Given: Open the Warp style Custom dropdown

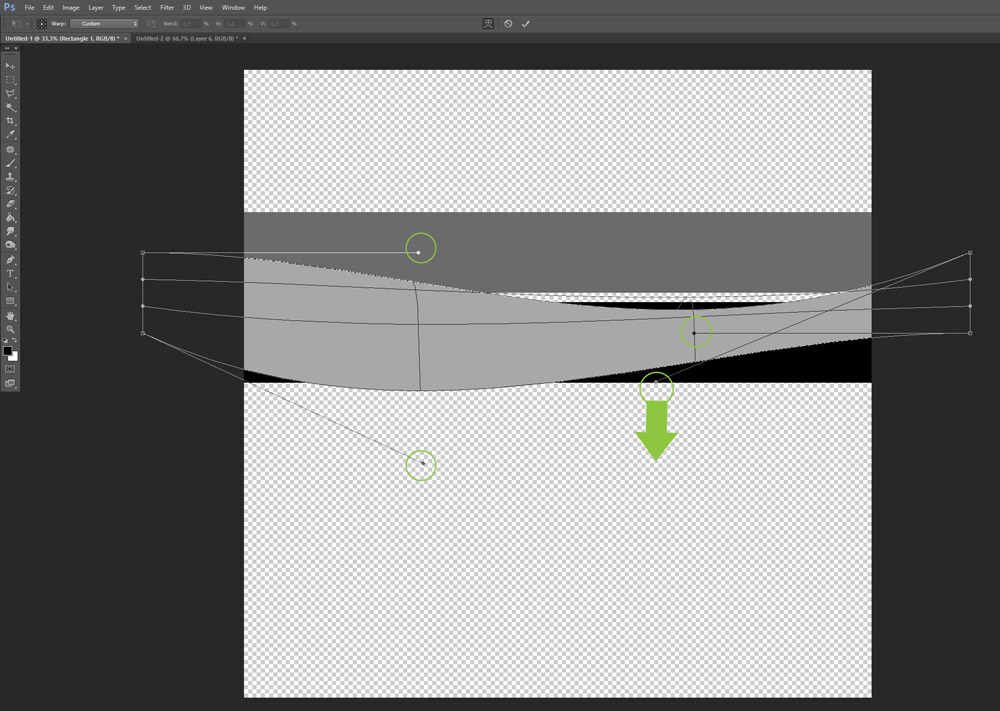Looking at the screenshot, I should click(104, 23).
